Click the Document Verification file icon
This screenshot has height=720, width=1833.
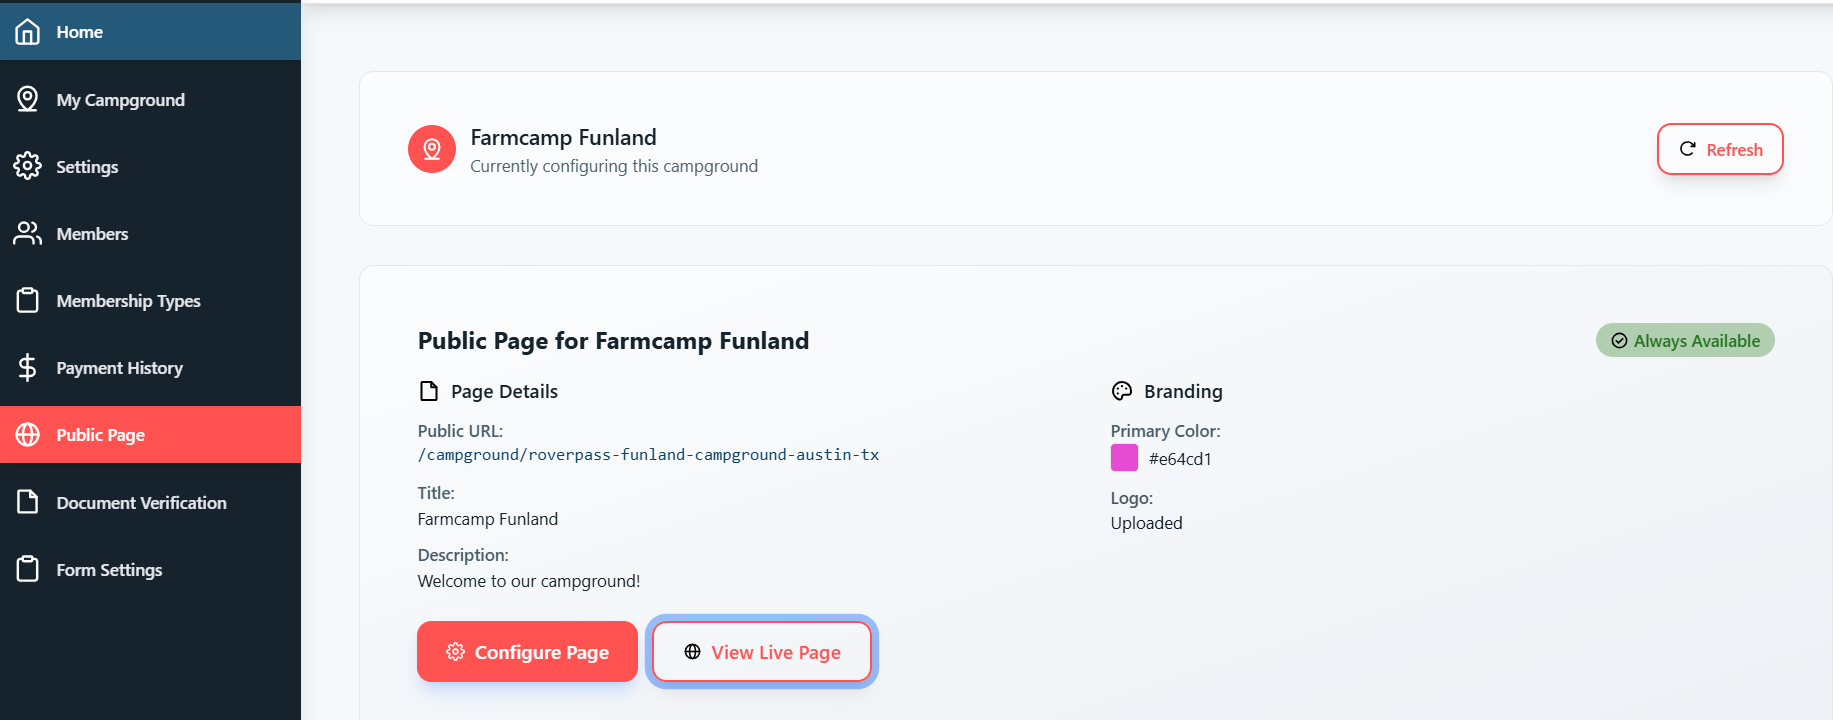pyautogui.click(x=28, y=502)
